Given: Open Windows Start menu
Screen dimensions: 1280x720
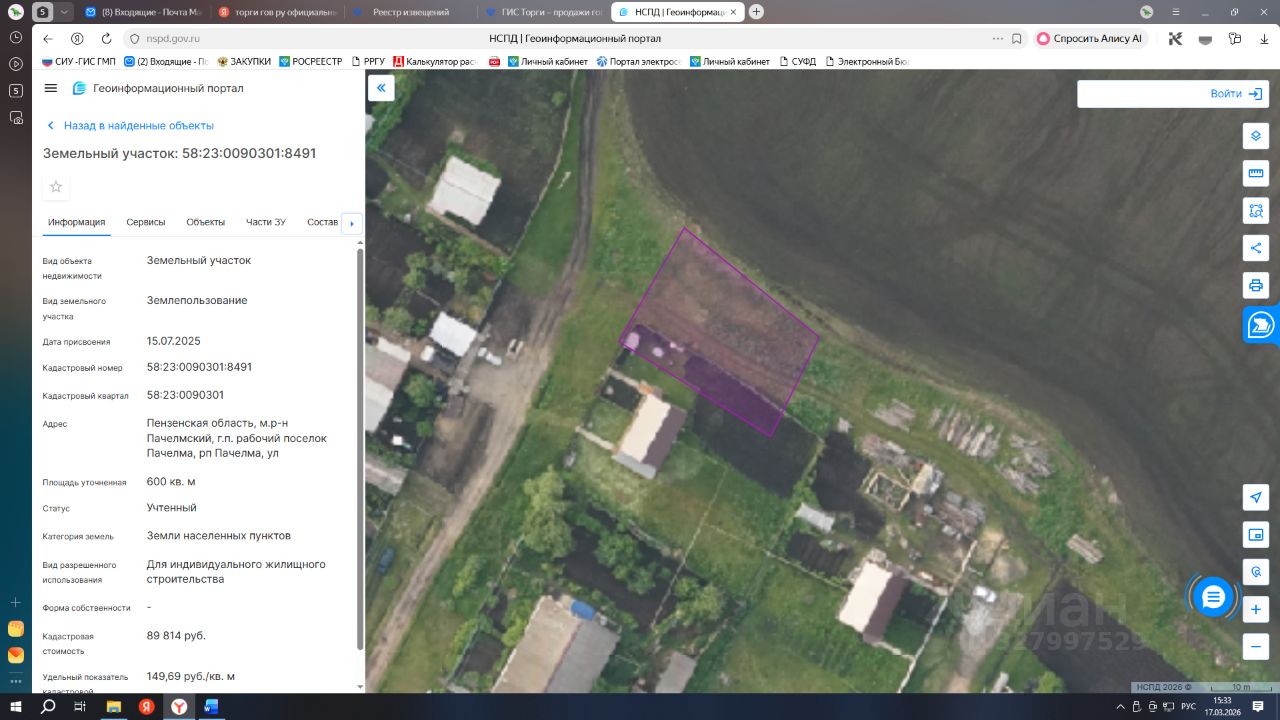Looking at the screenshot, I should click(16, 706).
